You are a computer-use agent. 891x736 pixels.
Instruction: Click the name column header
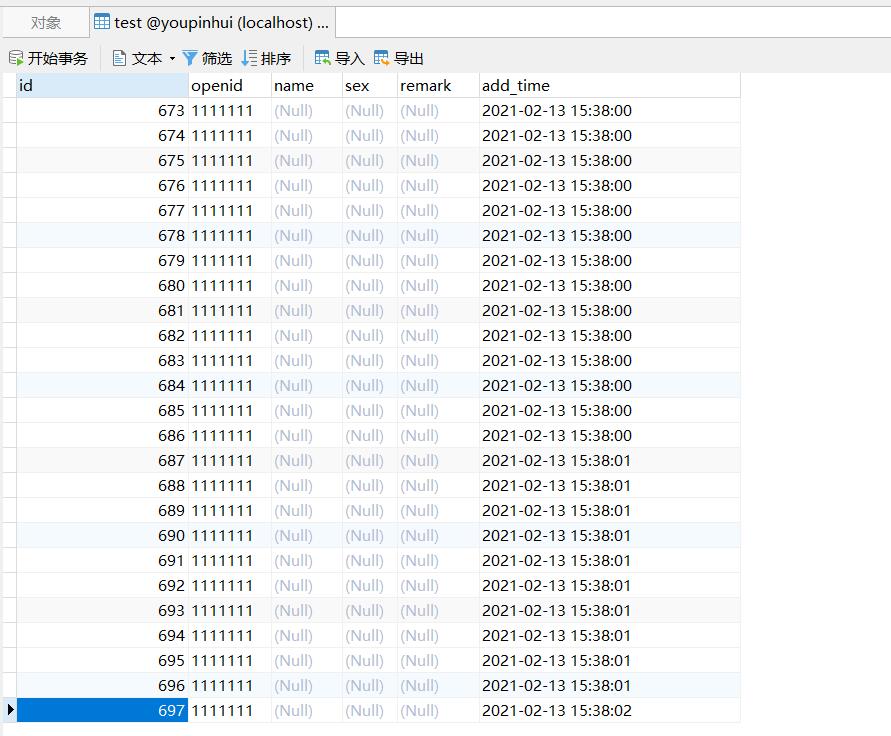307,85
